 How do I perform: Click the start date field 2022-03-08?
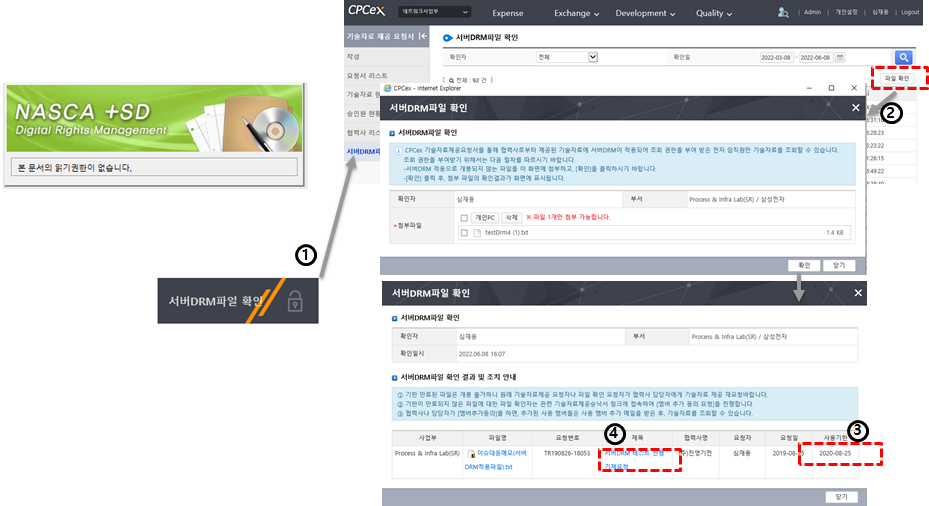click(777, 57)
